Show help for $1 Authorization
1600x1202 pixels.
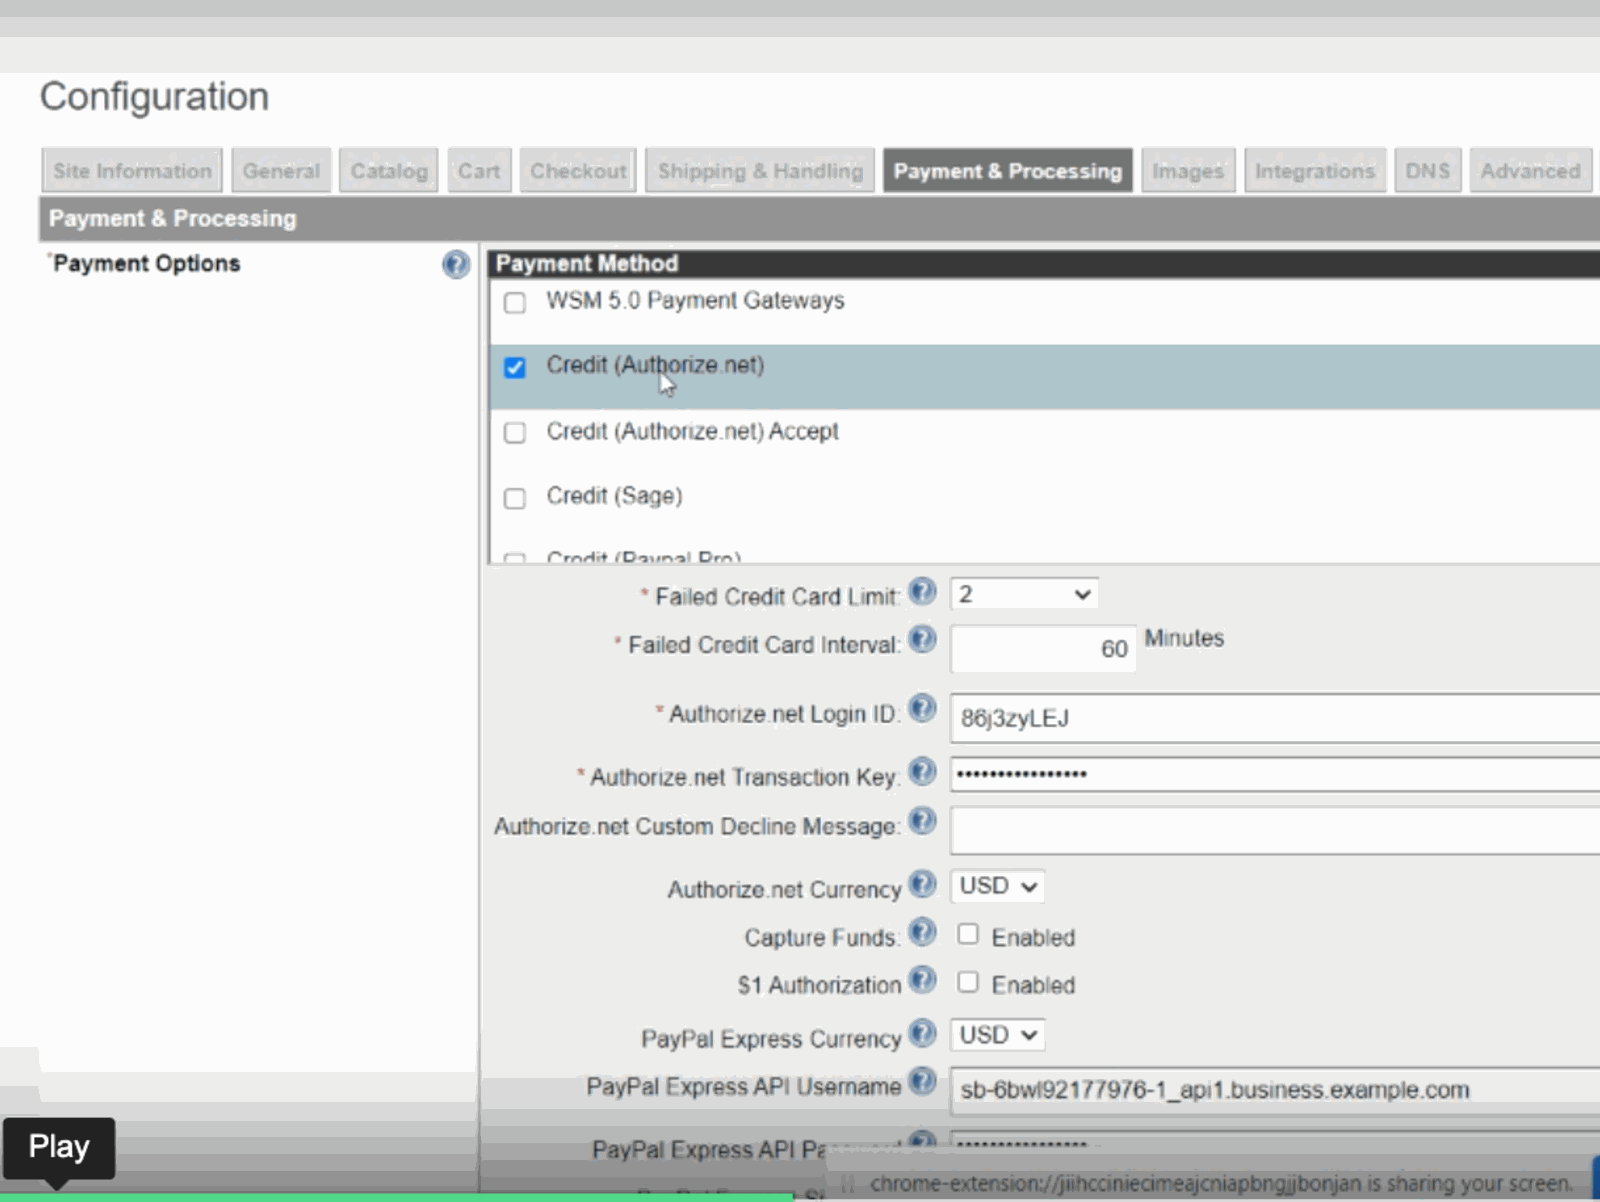click(x=922, y=980)
